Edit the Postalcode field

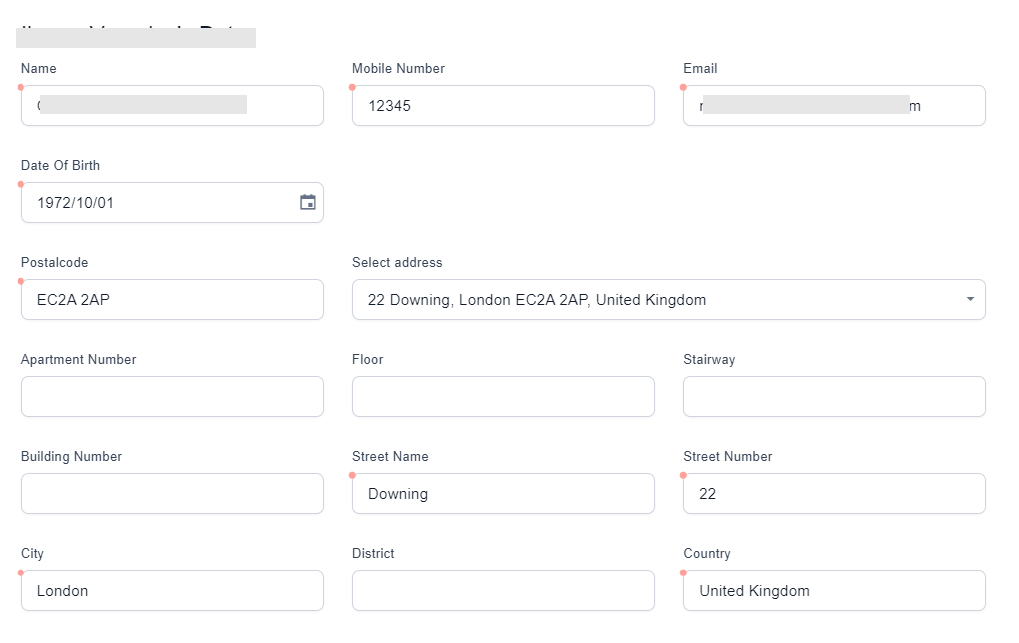tap(172, 299)
